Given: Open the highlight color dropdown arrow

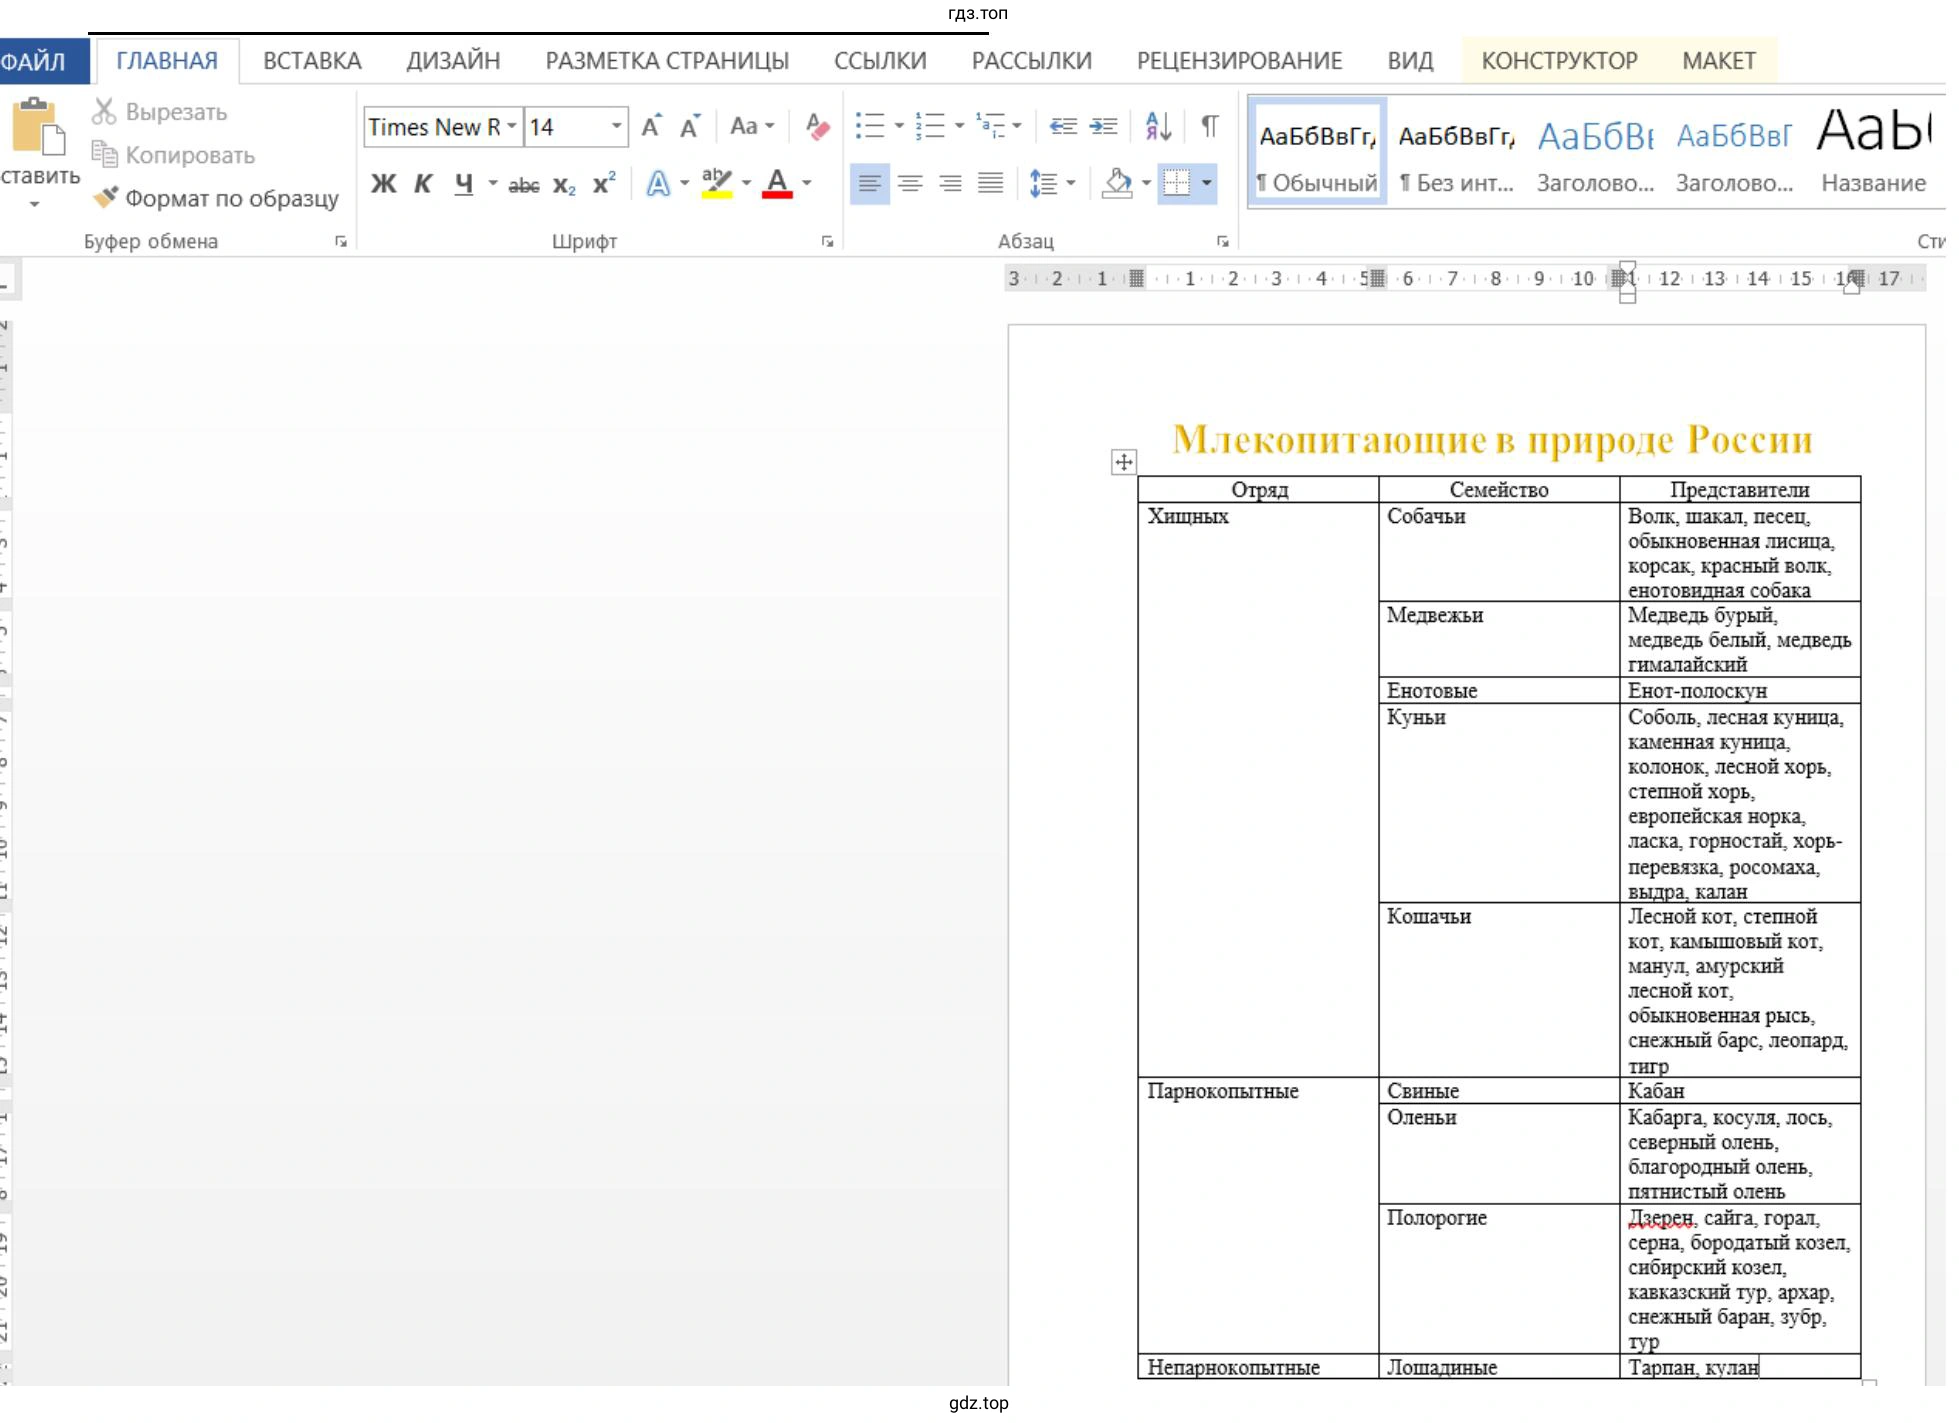Looking at the screenshot, I should [746, 183].
